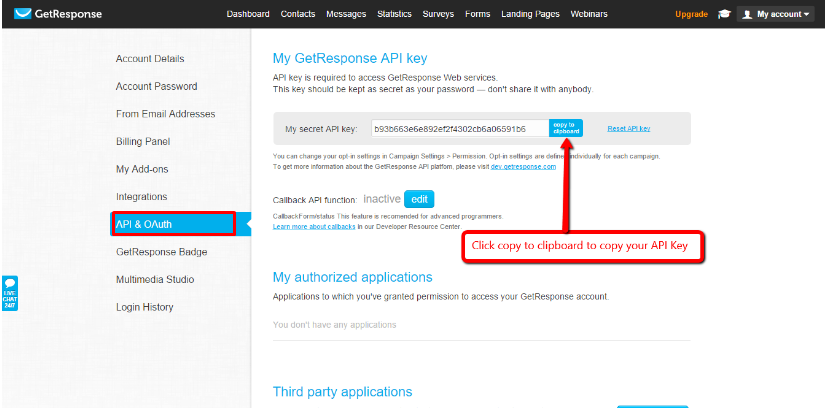Open the Learn more about callbacks link
The height and width of the screenshot is (415, 827).
(x=314, y=227)
